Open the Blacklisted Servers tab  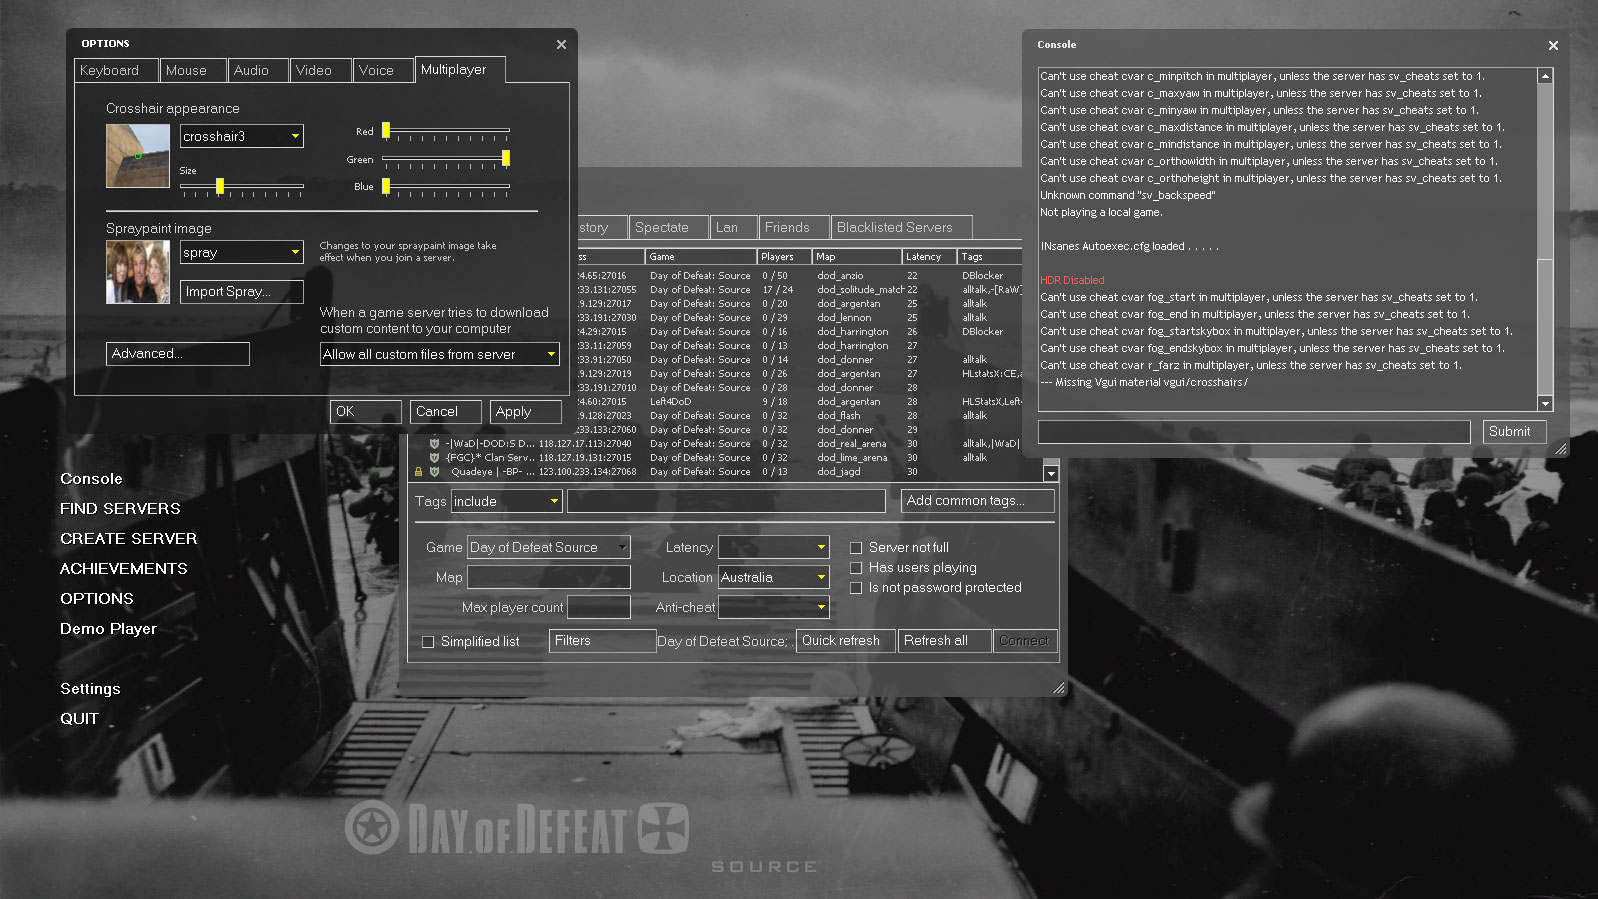[x=894, y=228]
